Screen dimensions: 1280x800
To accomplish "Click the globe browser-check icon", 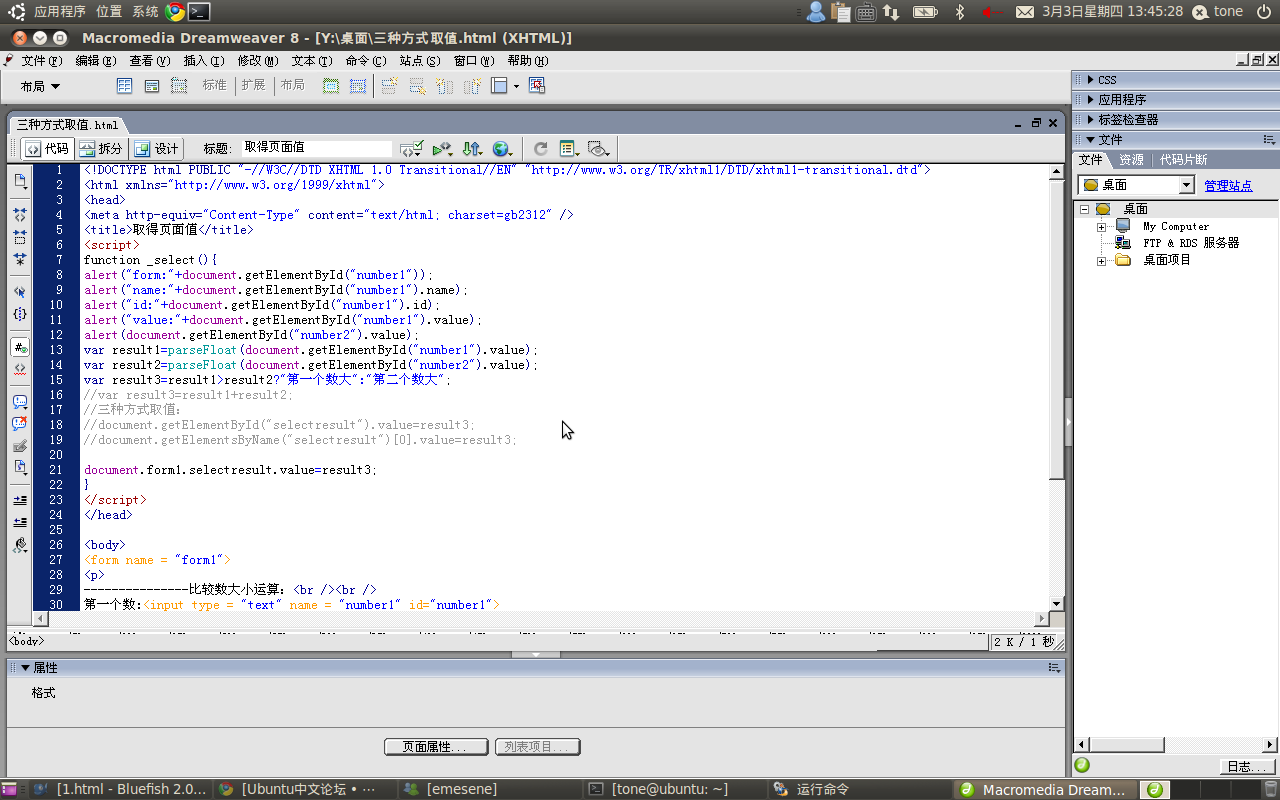I will point(501,149).
